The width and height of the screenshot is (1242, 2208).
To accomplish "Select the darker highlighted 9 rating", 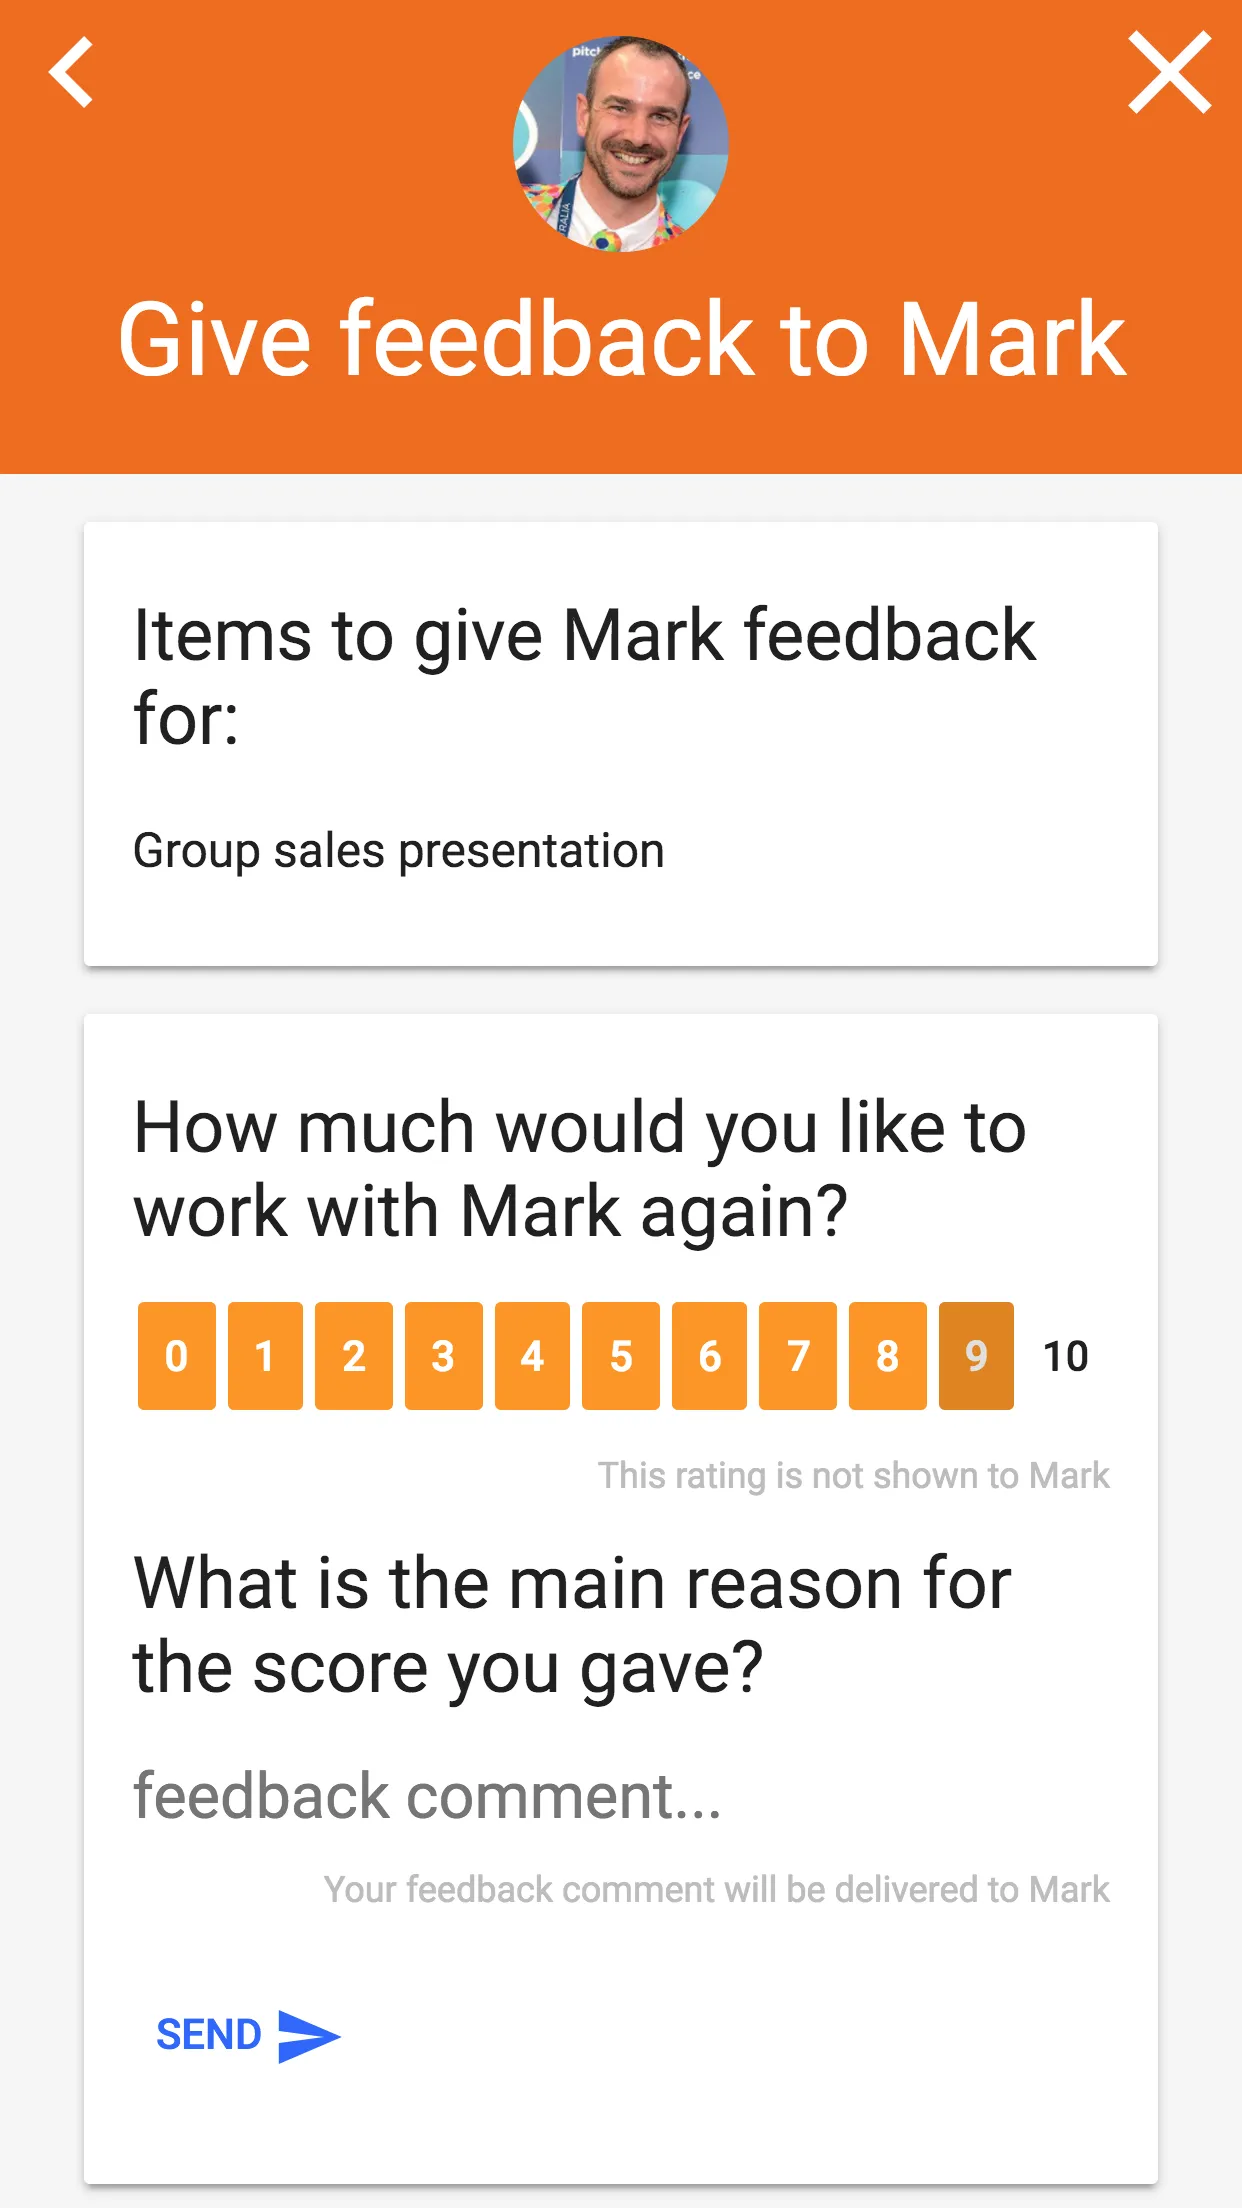I will click(976, 1356).
